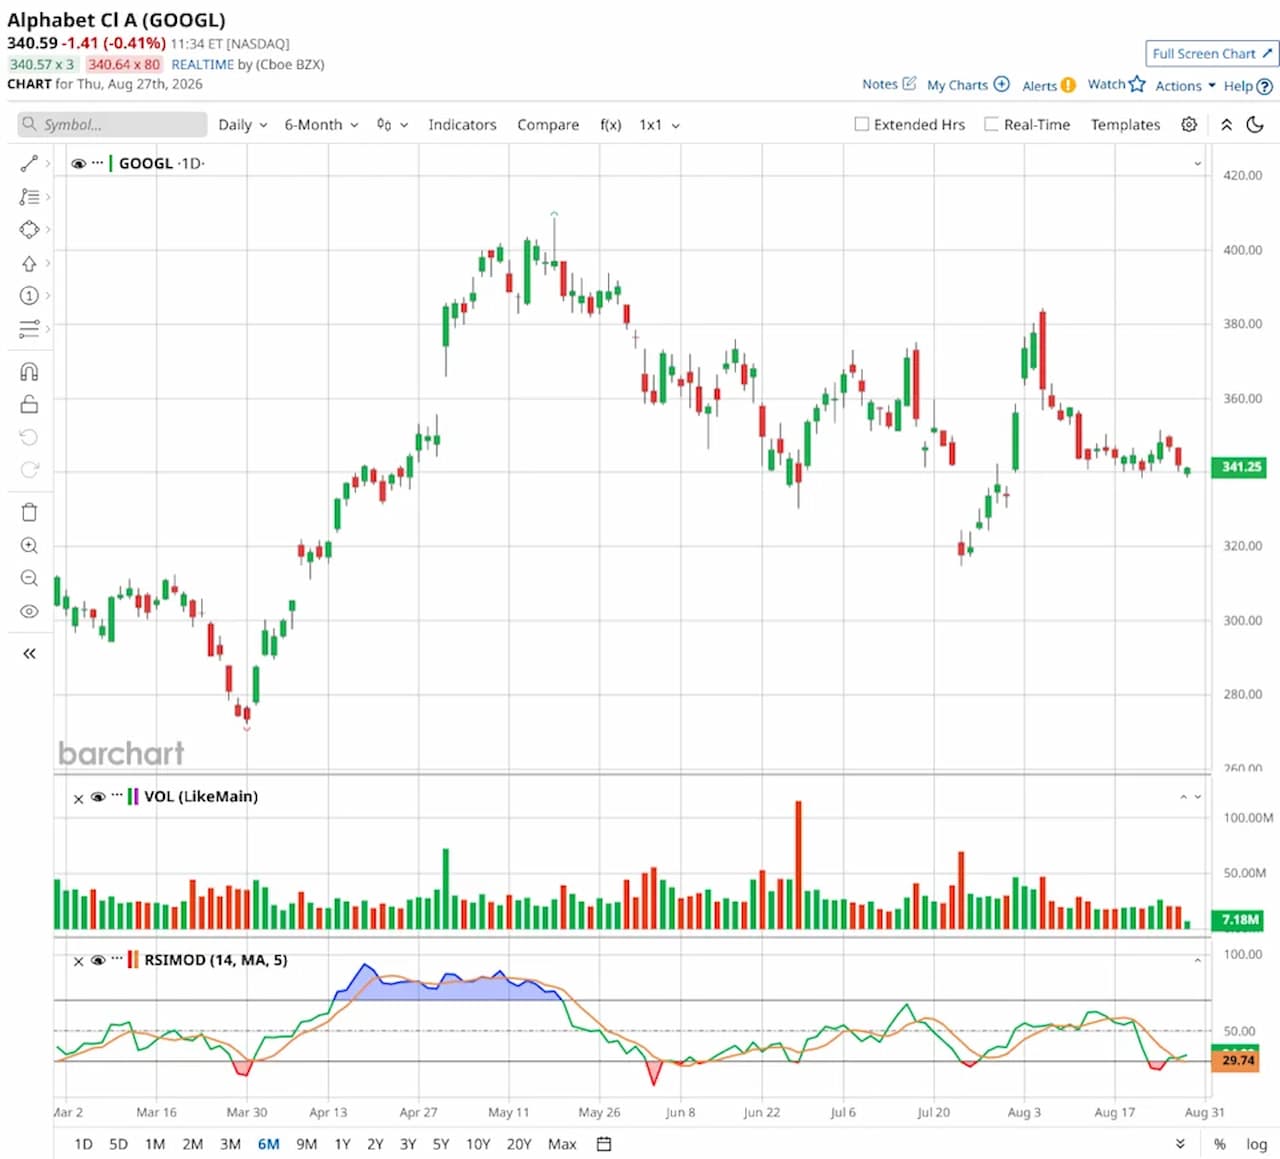Open the Compare menu

548,125
